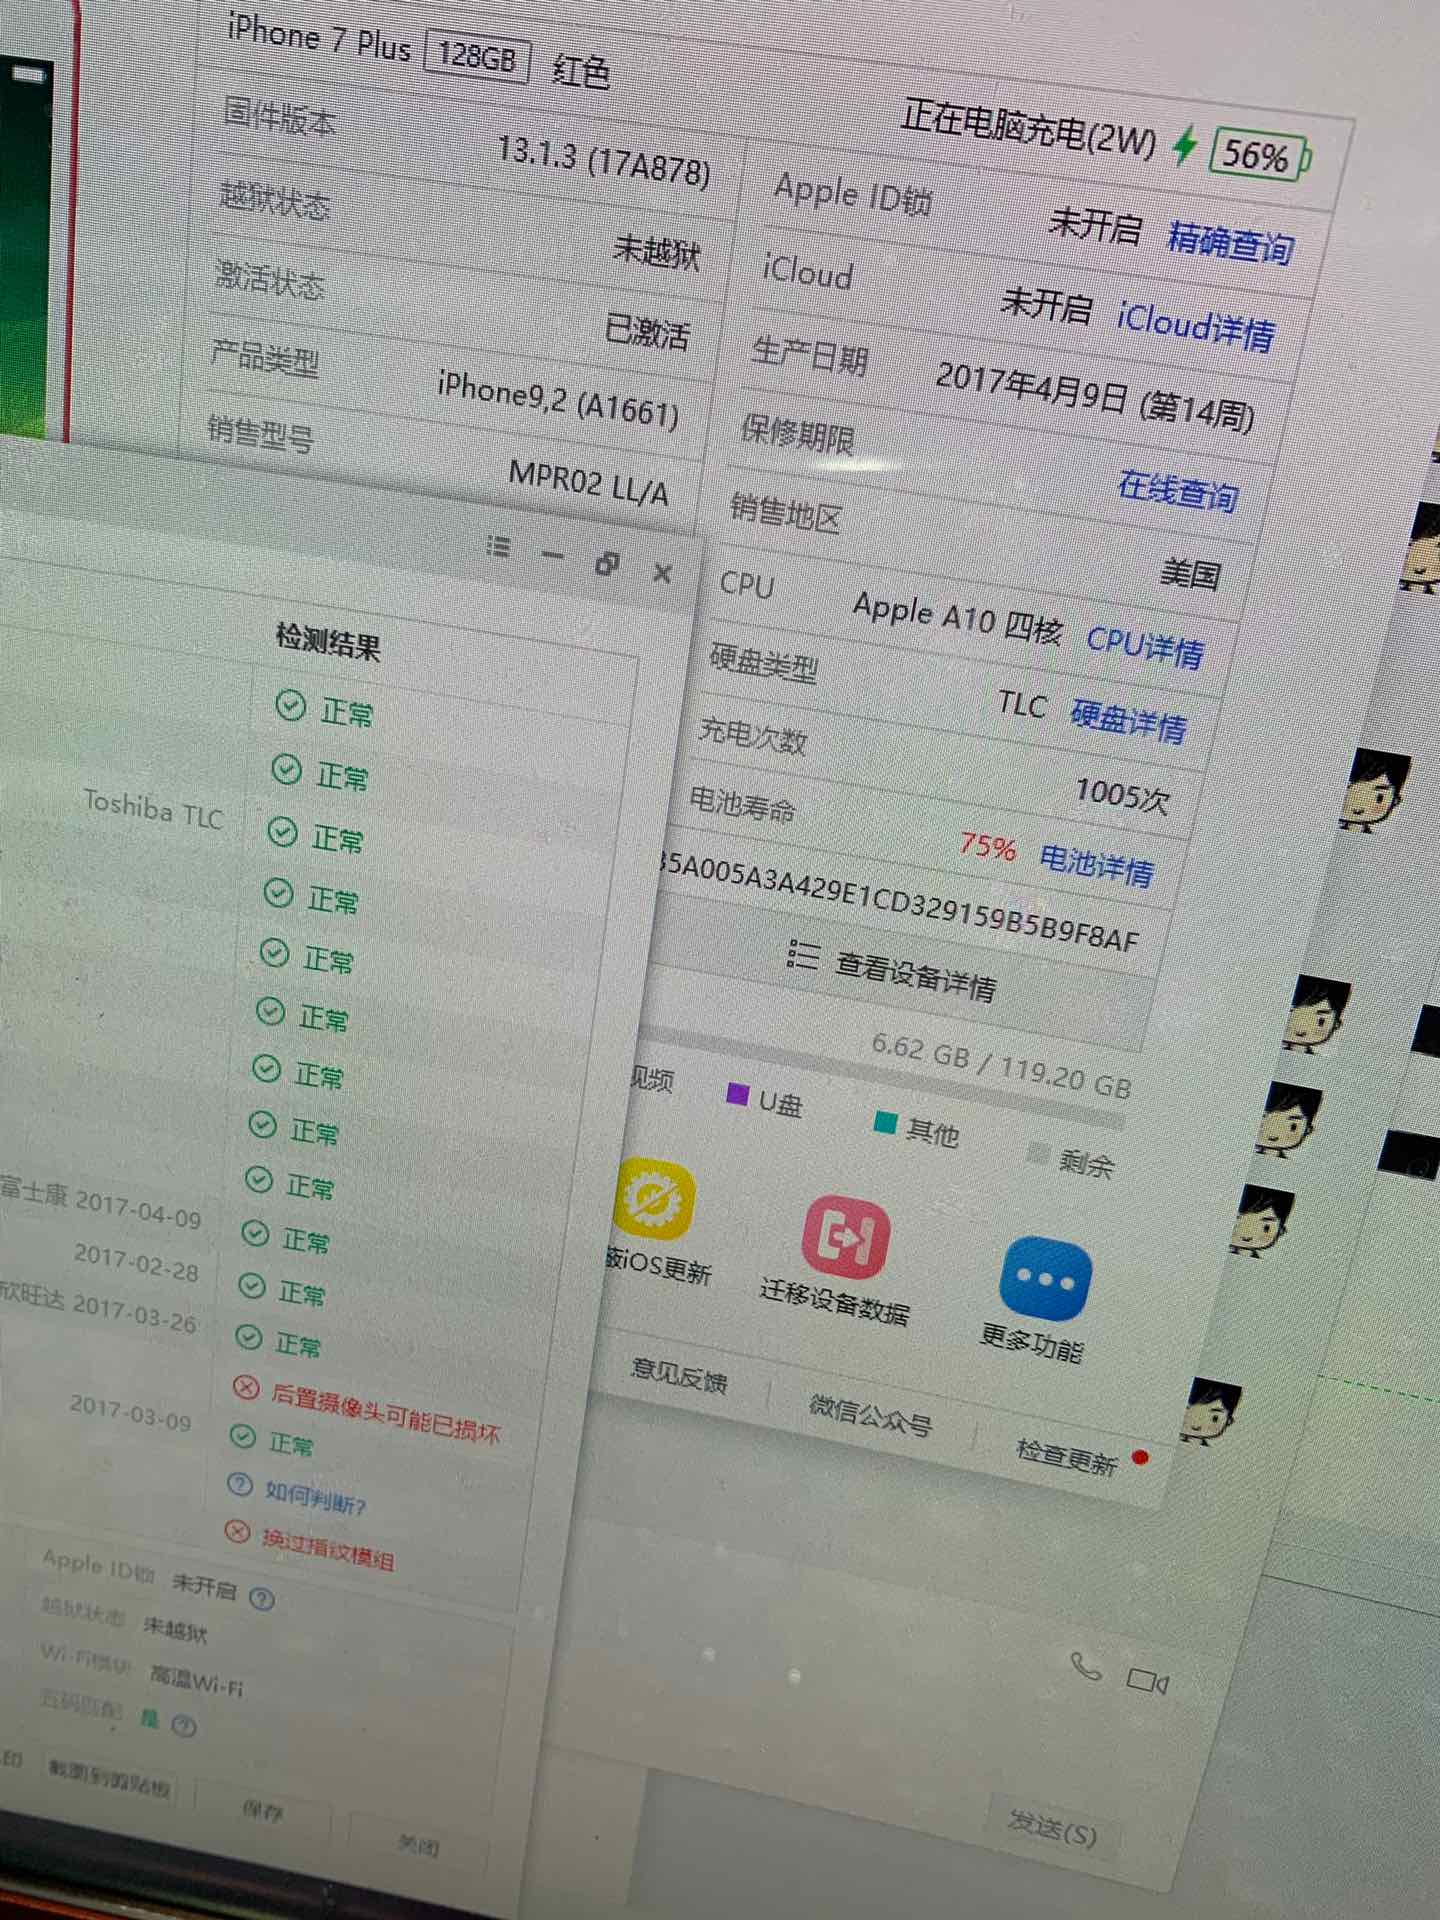The width and height of the screenshot is (1440, 1920).
Task: Click green check icon in 富士康 2017-04-09 row
Action: pyautogui.click(x=256, y=1234)
